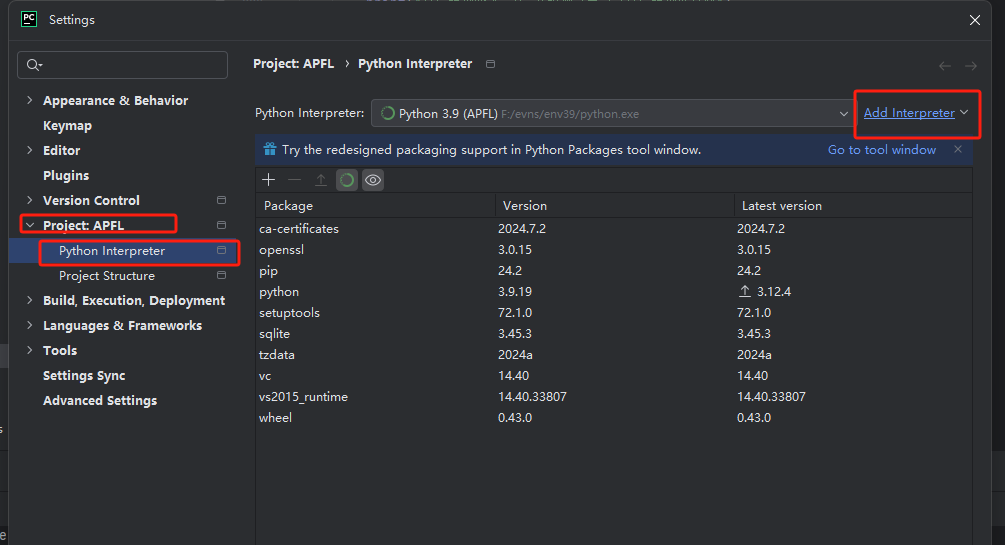Sort by Latest version column header

(x=852, y=206)
